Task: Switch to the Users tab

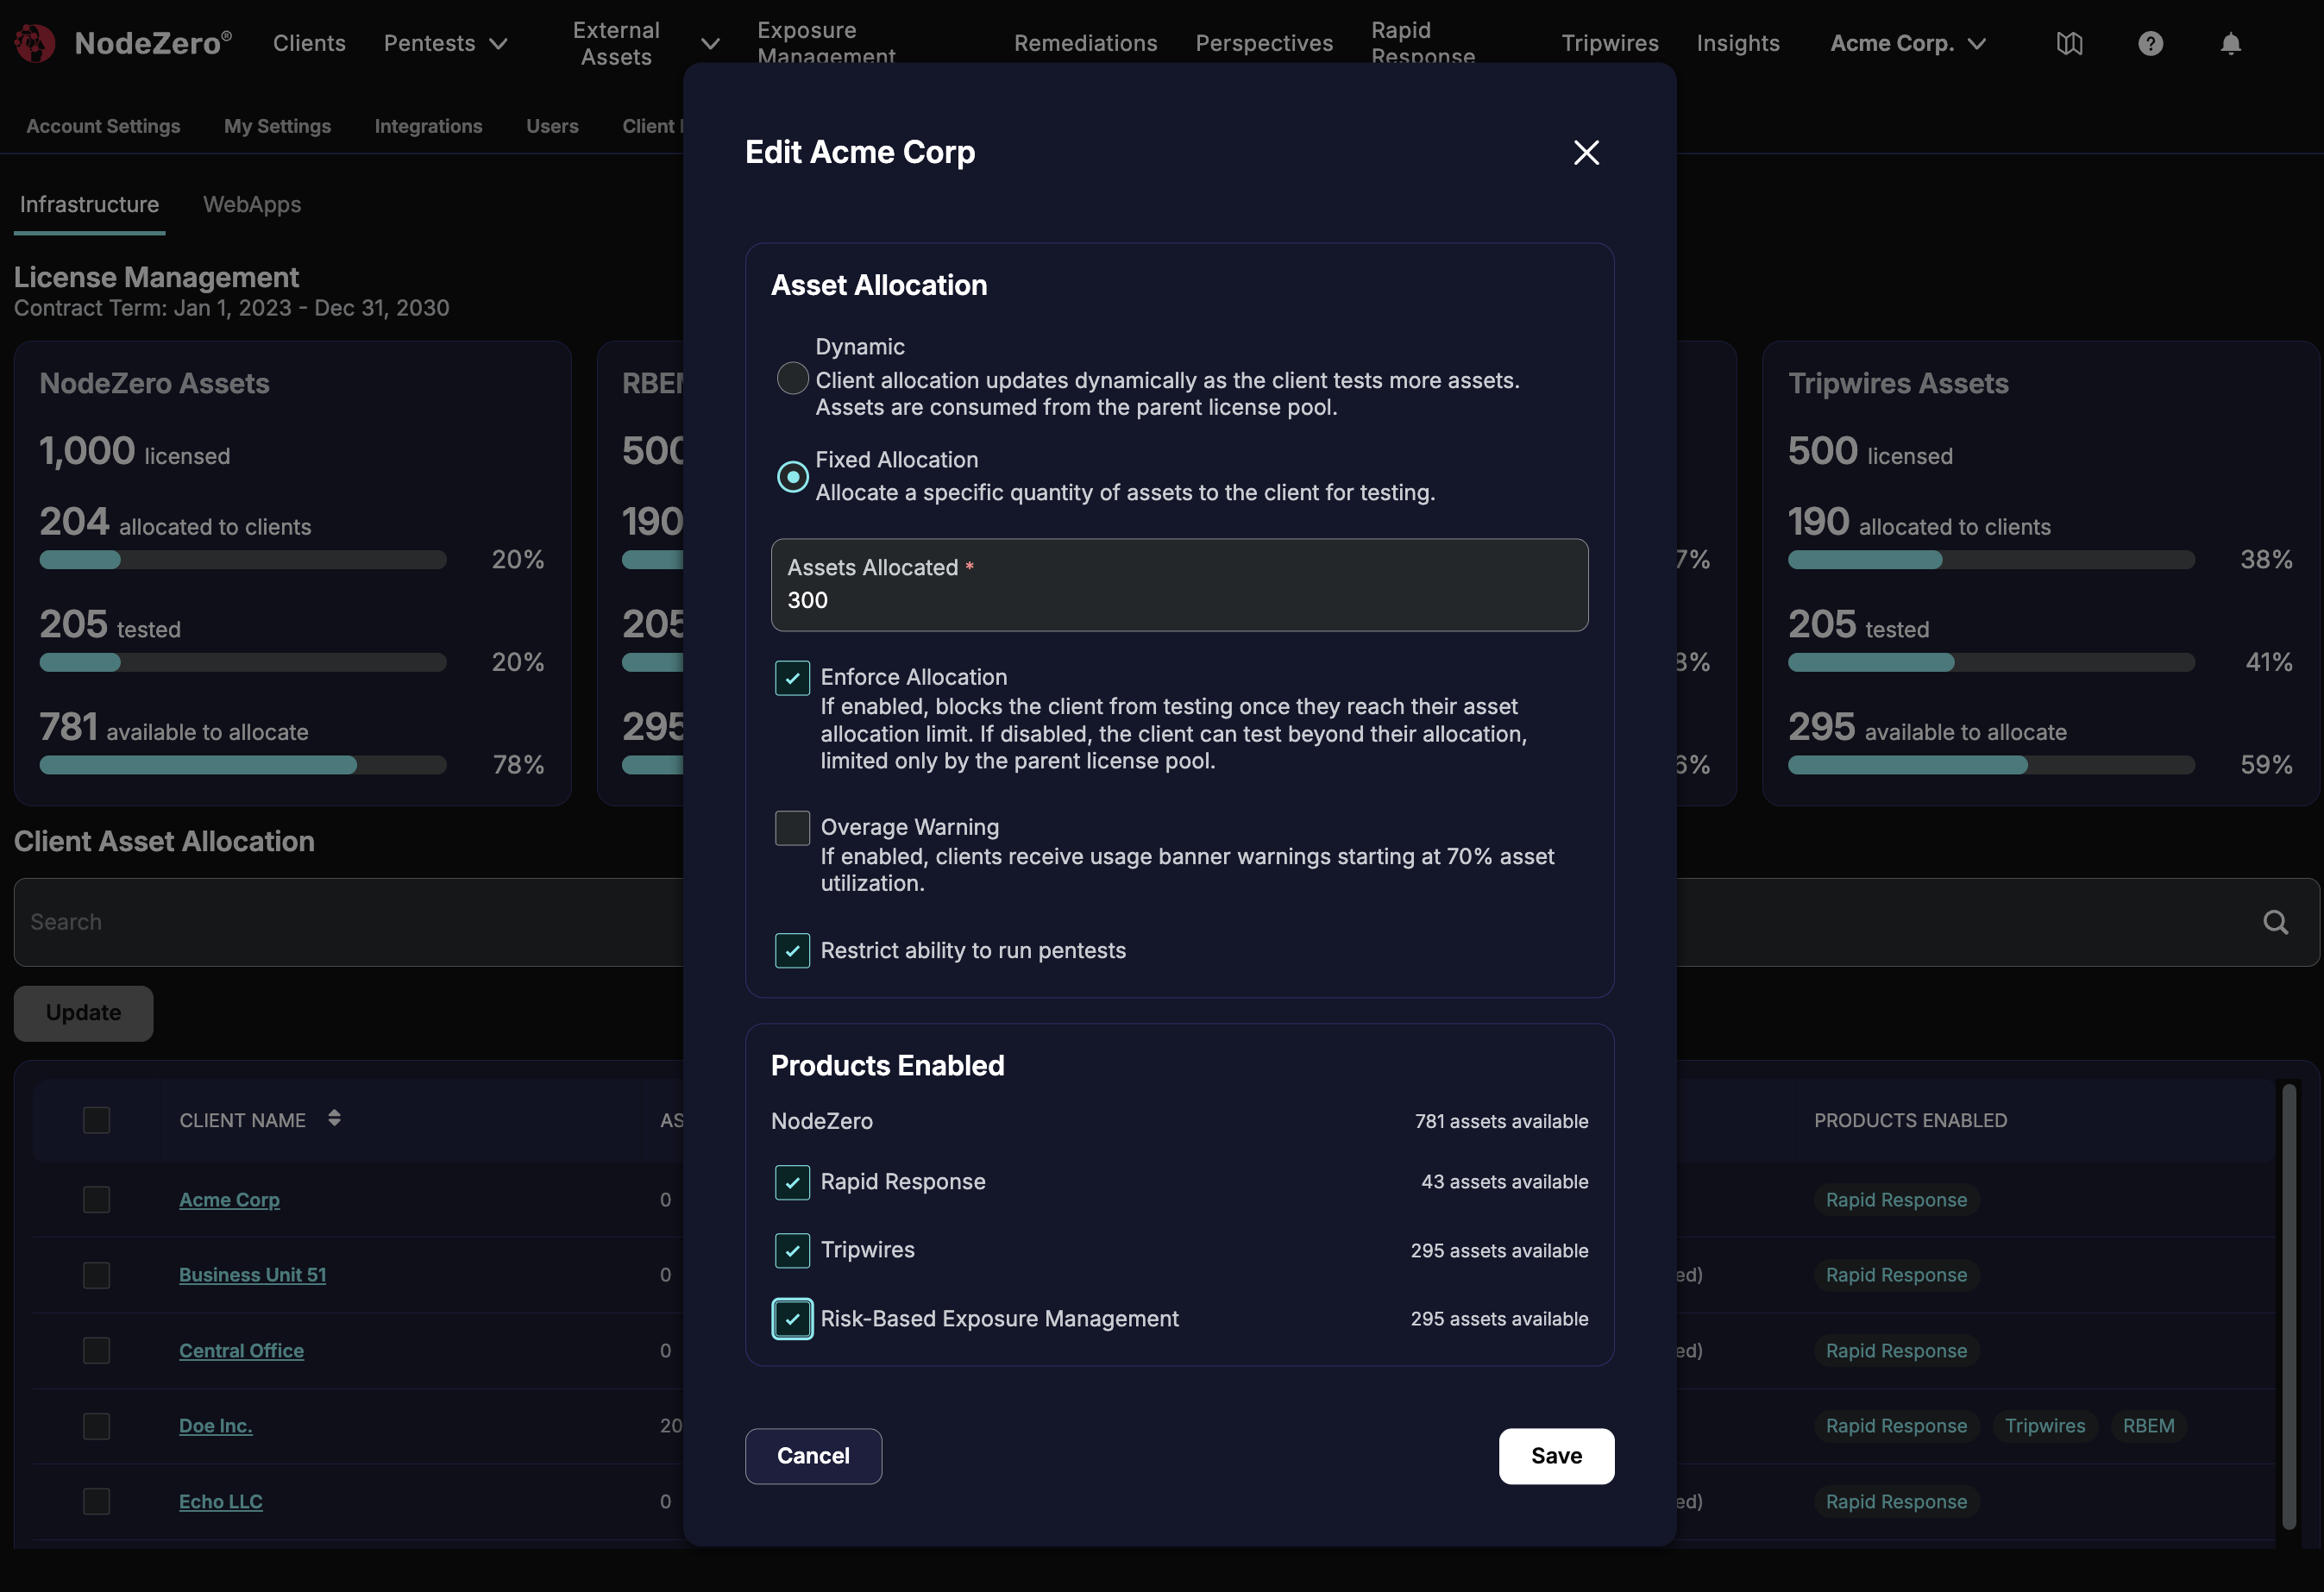Action: [x=552, y=126]
